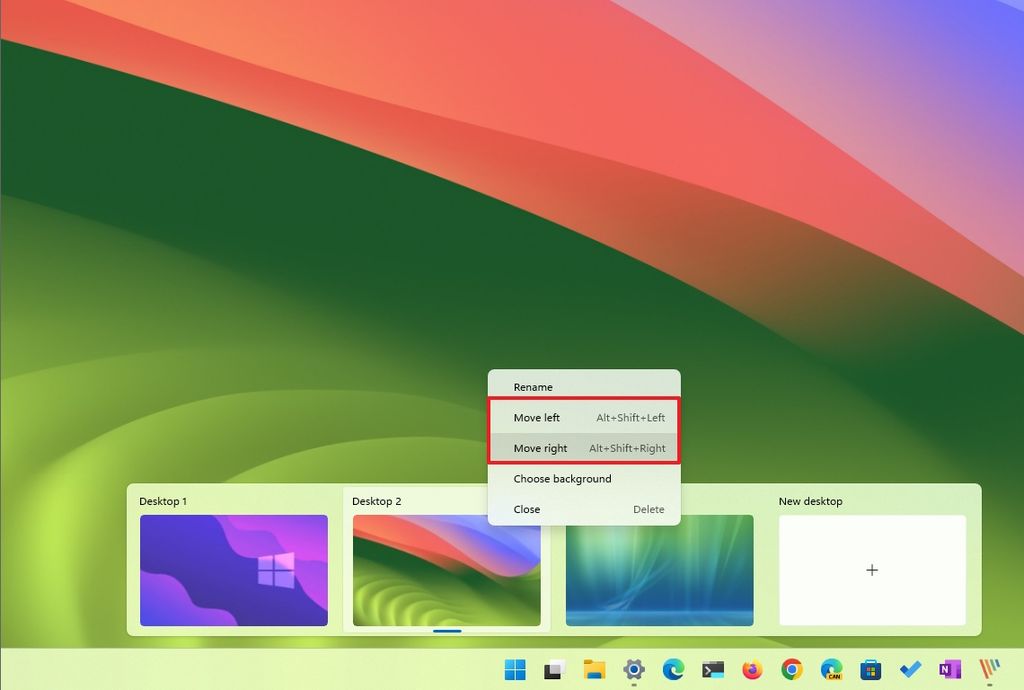Switch to Desktop 1
The height and width of the screenshot is (690, 1024).
point(233,570)
